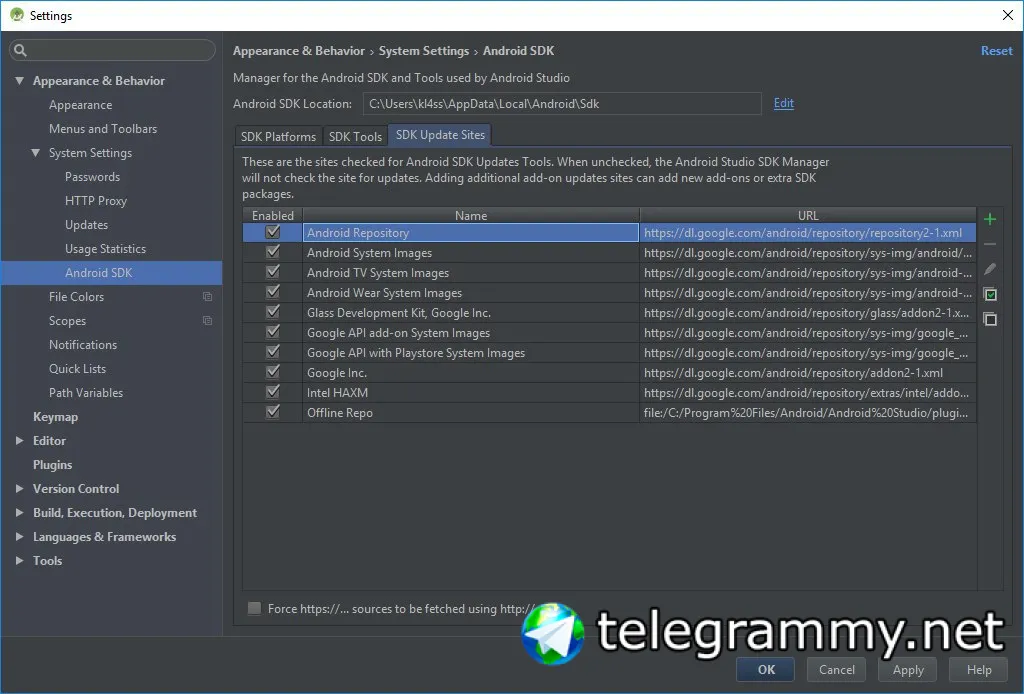Click the Select All checkbox icon
1024x694 pixels.
point(990,294)
